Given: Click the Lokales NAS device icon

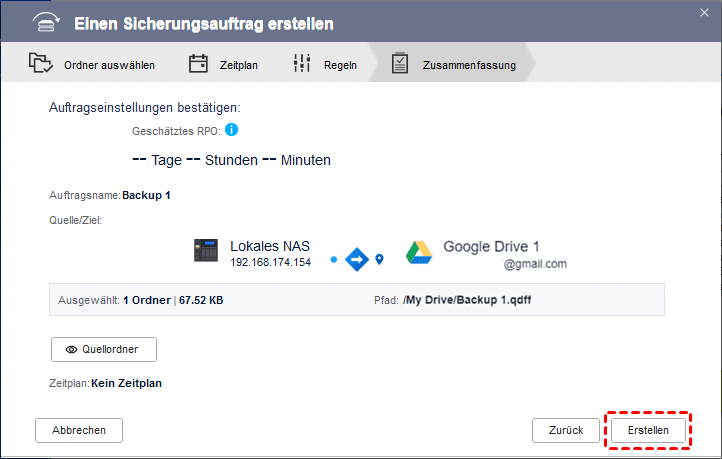Looking at the screenshot, I should coord(206,252).
